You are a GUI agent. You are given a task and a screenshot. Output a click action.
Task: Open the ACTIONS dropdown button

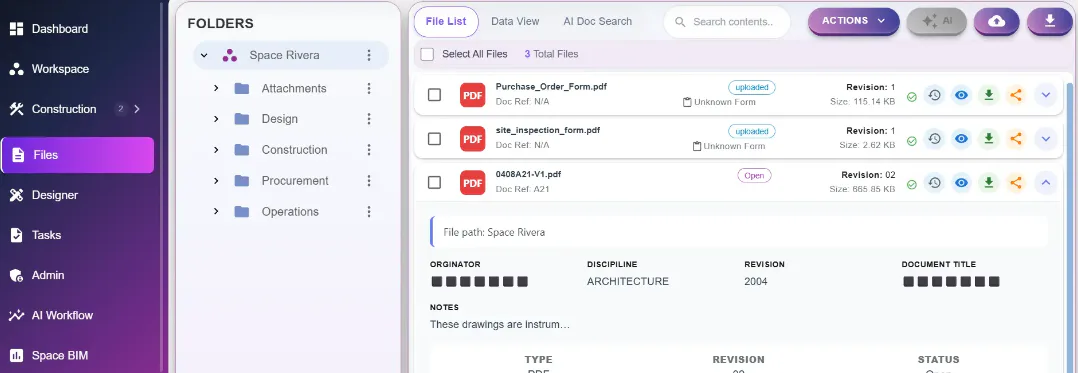pyautogui.click(x=854, y=21)
